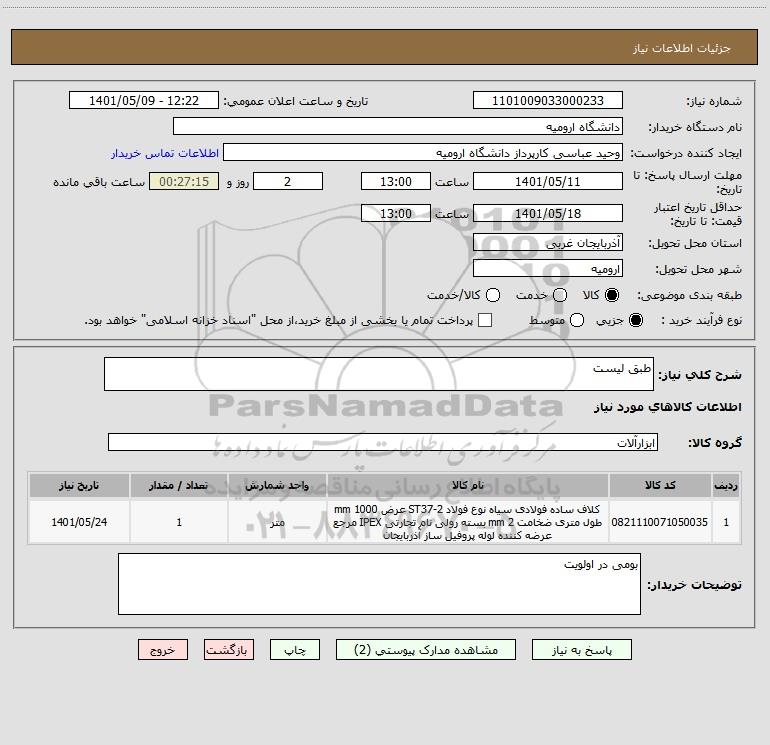Click the تاریخ نیاز column header
Screen dimensions: 770x745
coord(79,485)
